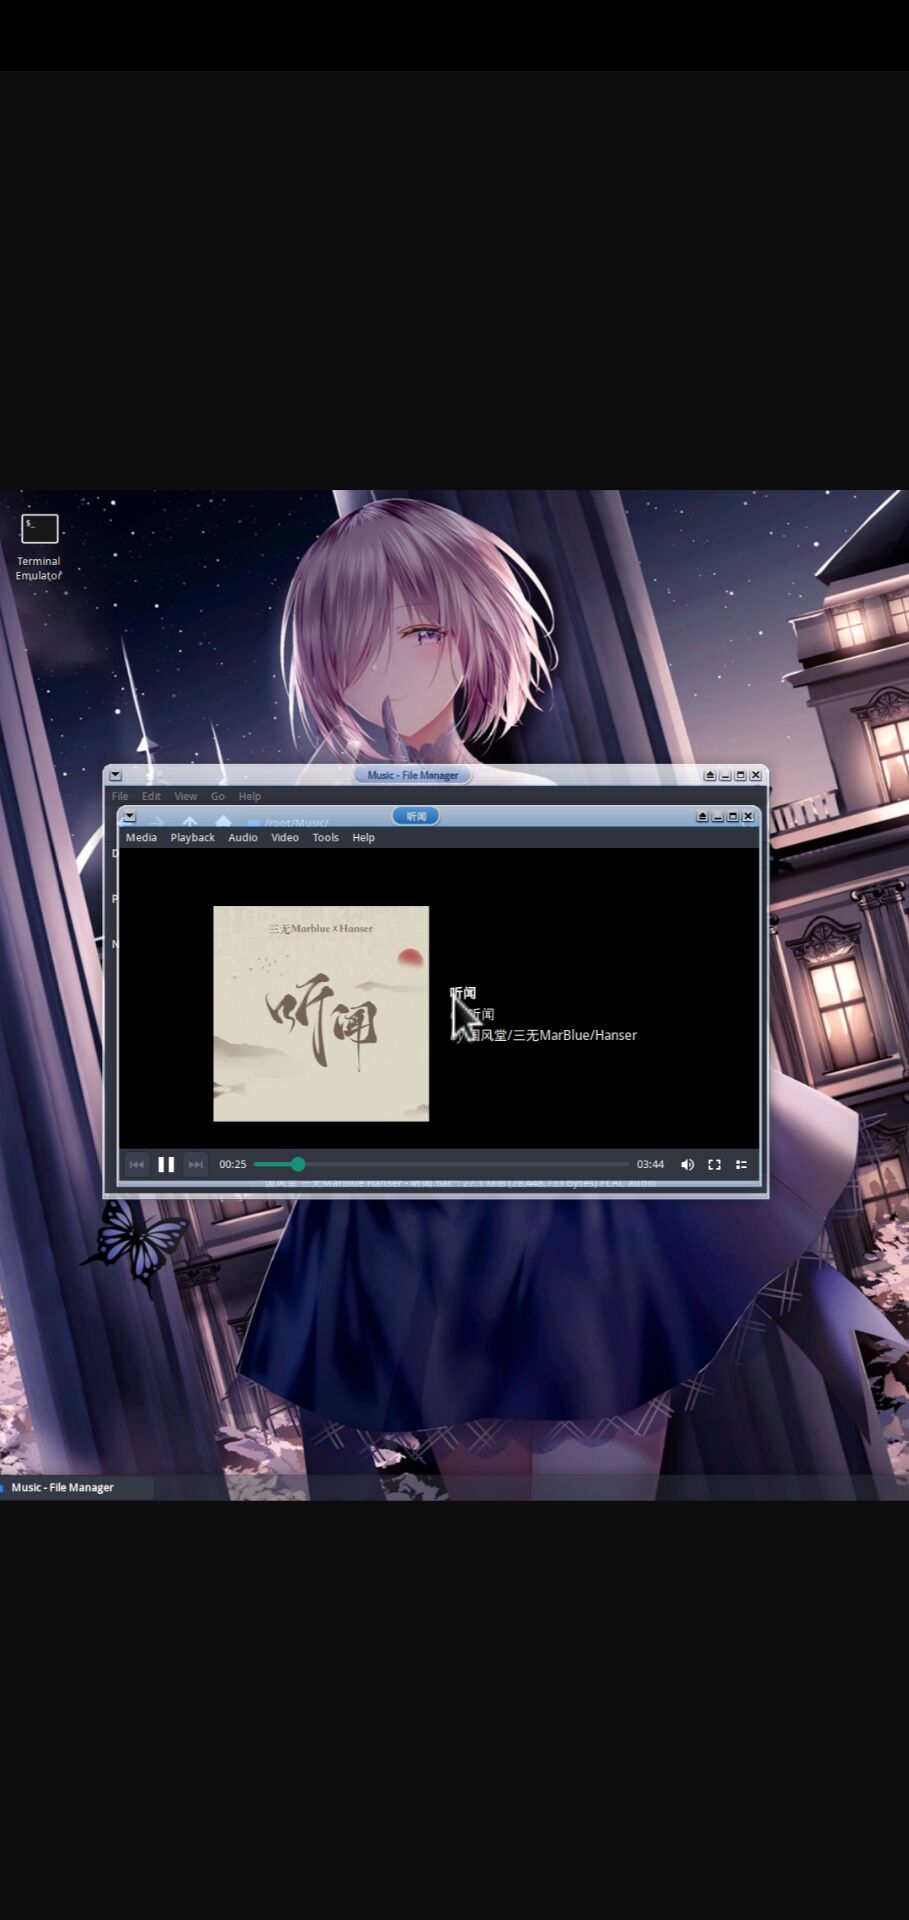
Task: Open the Playback menu
Action: pos(192,838)
